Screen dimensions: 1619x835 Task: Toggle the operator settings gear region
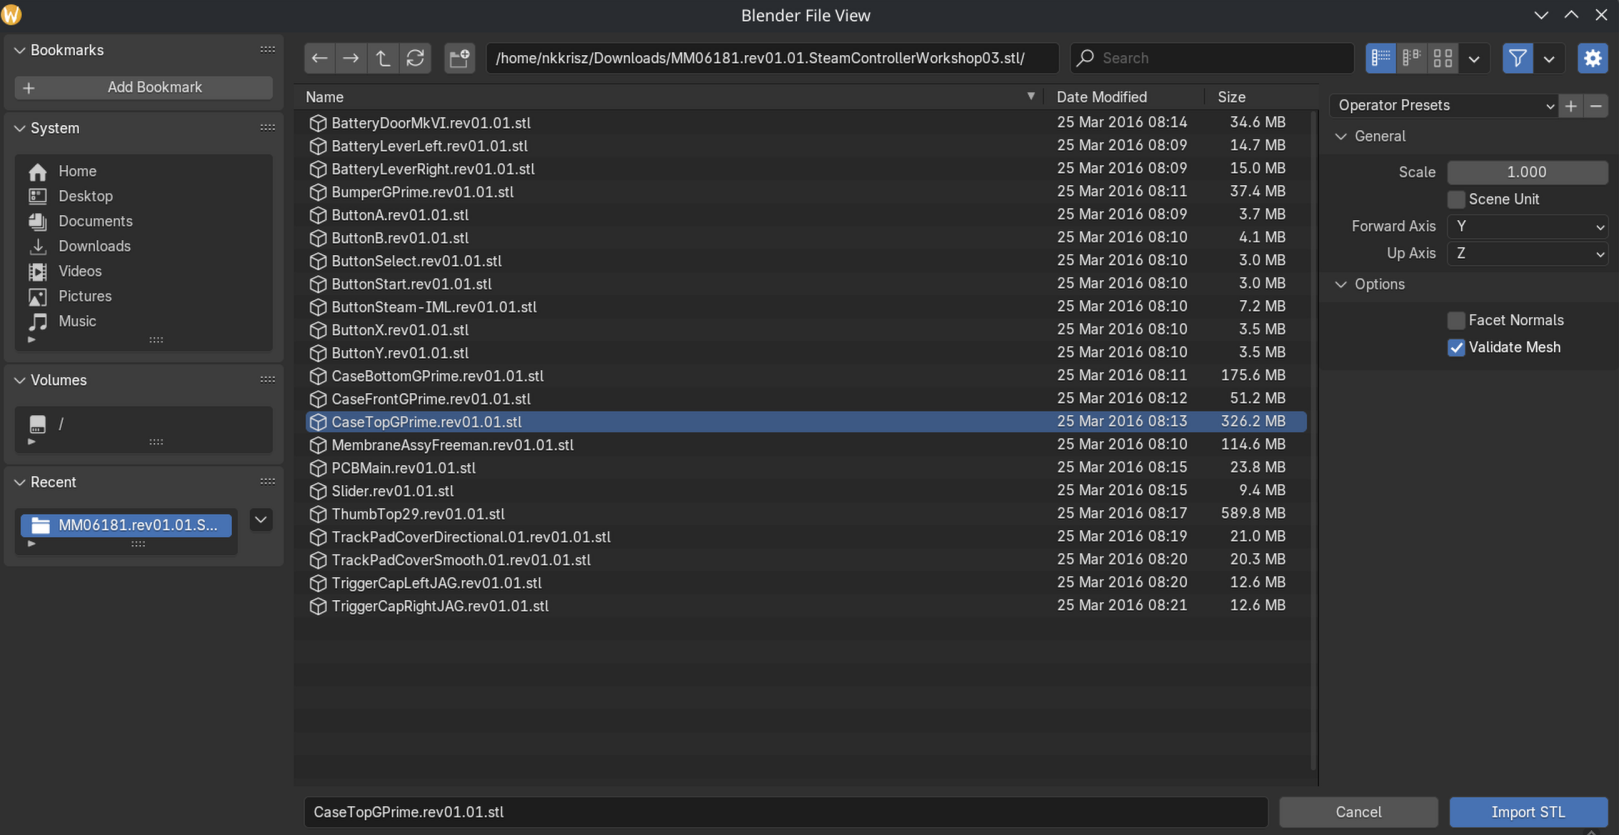pos(1592,58)
